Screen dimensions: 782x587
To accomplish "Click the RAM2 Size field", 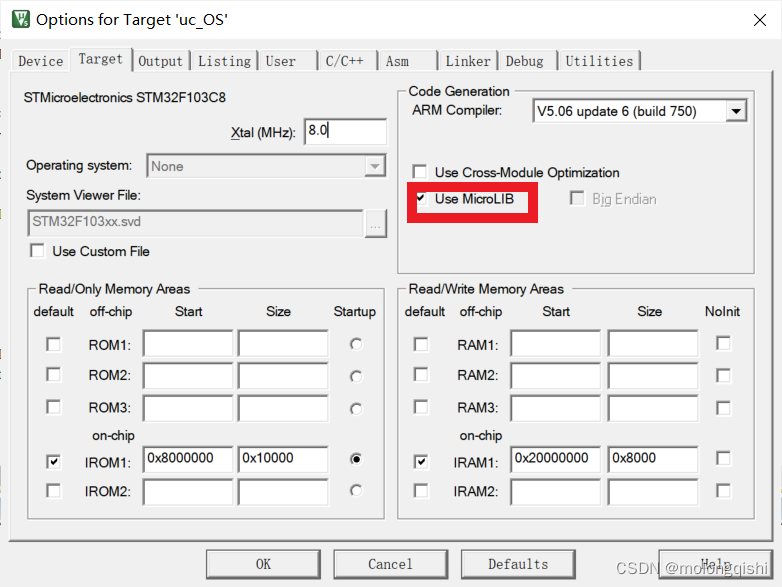I will [653, 376].
